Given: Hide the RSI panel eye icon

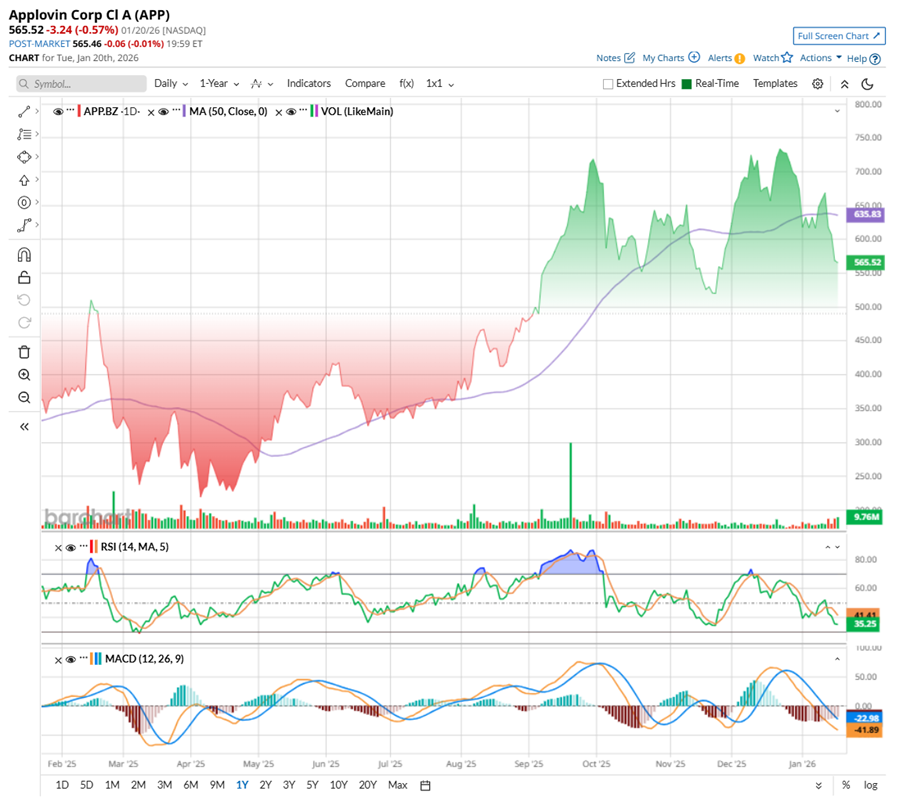Looking at the screenshot, I should (70, 548).
